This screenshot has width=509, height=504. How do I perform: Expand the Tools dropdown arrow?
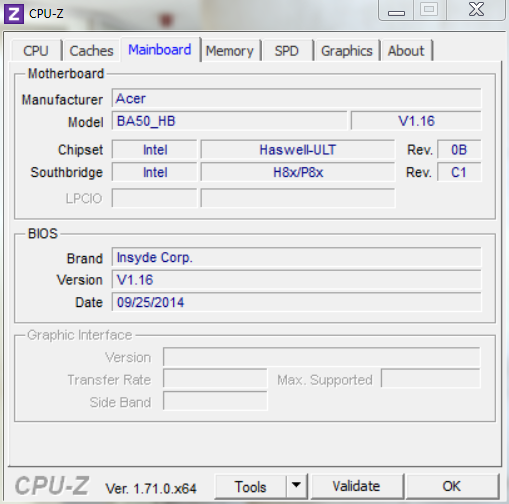point(296,487)
